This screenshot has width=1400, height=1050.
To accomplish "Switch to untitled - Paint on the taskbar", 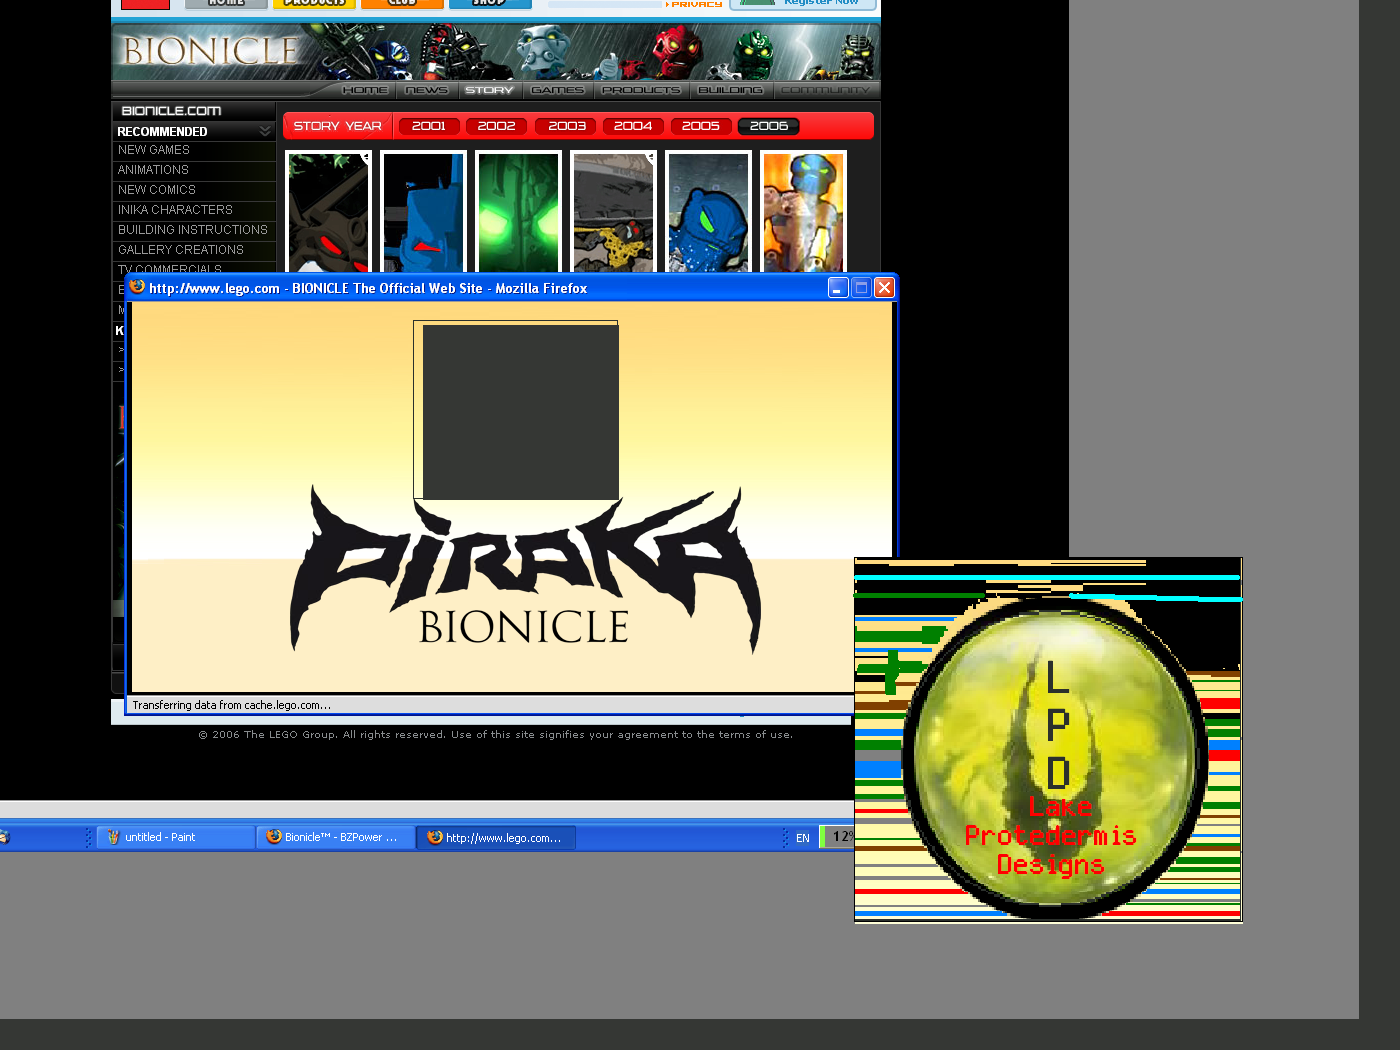I will (x=176, y=837).
